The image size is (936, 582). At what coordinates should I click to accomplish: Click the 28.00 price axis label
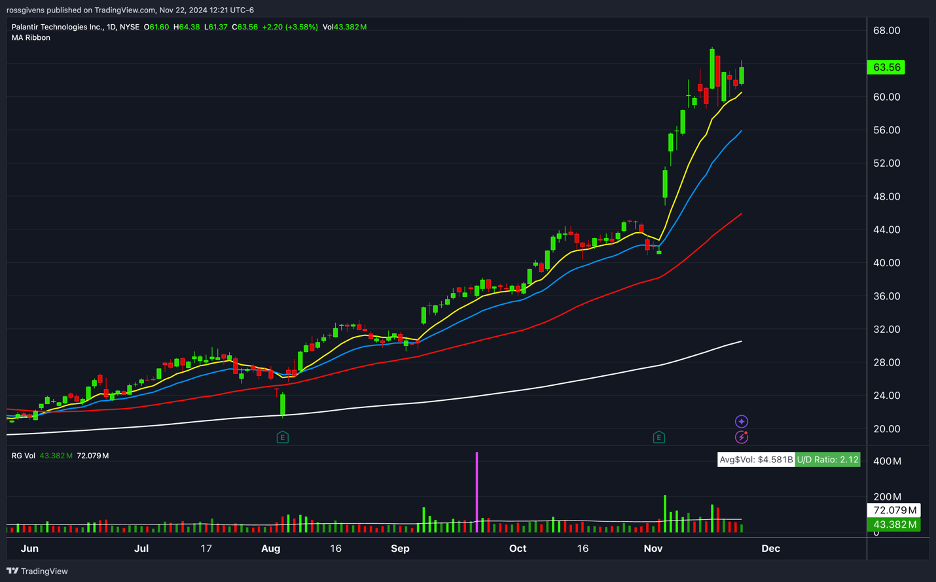(886, 362)
